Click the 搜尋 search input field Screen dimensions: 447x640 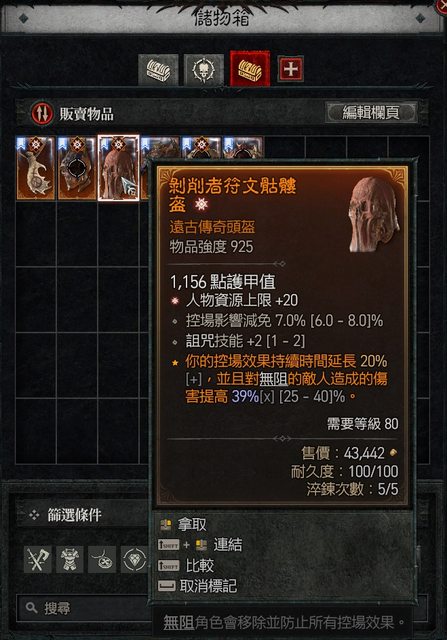(84, 609)
